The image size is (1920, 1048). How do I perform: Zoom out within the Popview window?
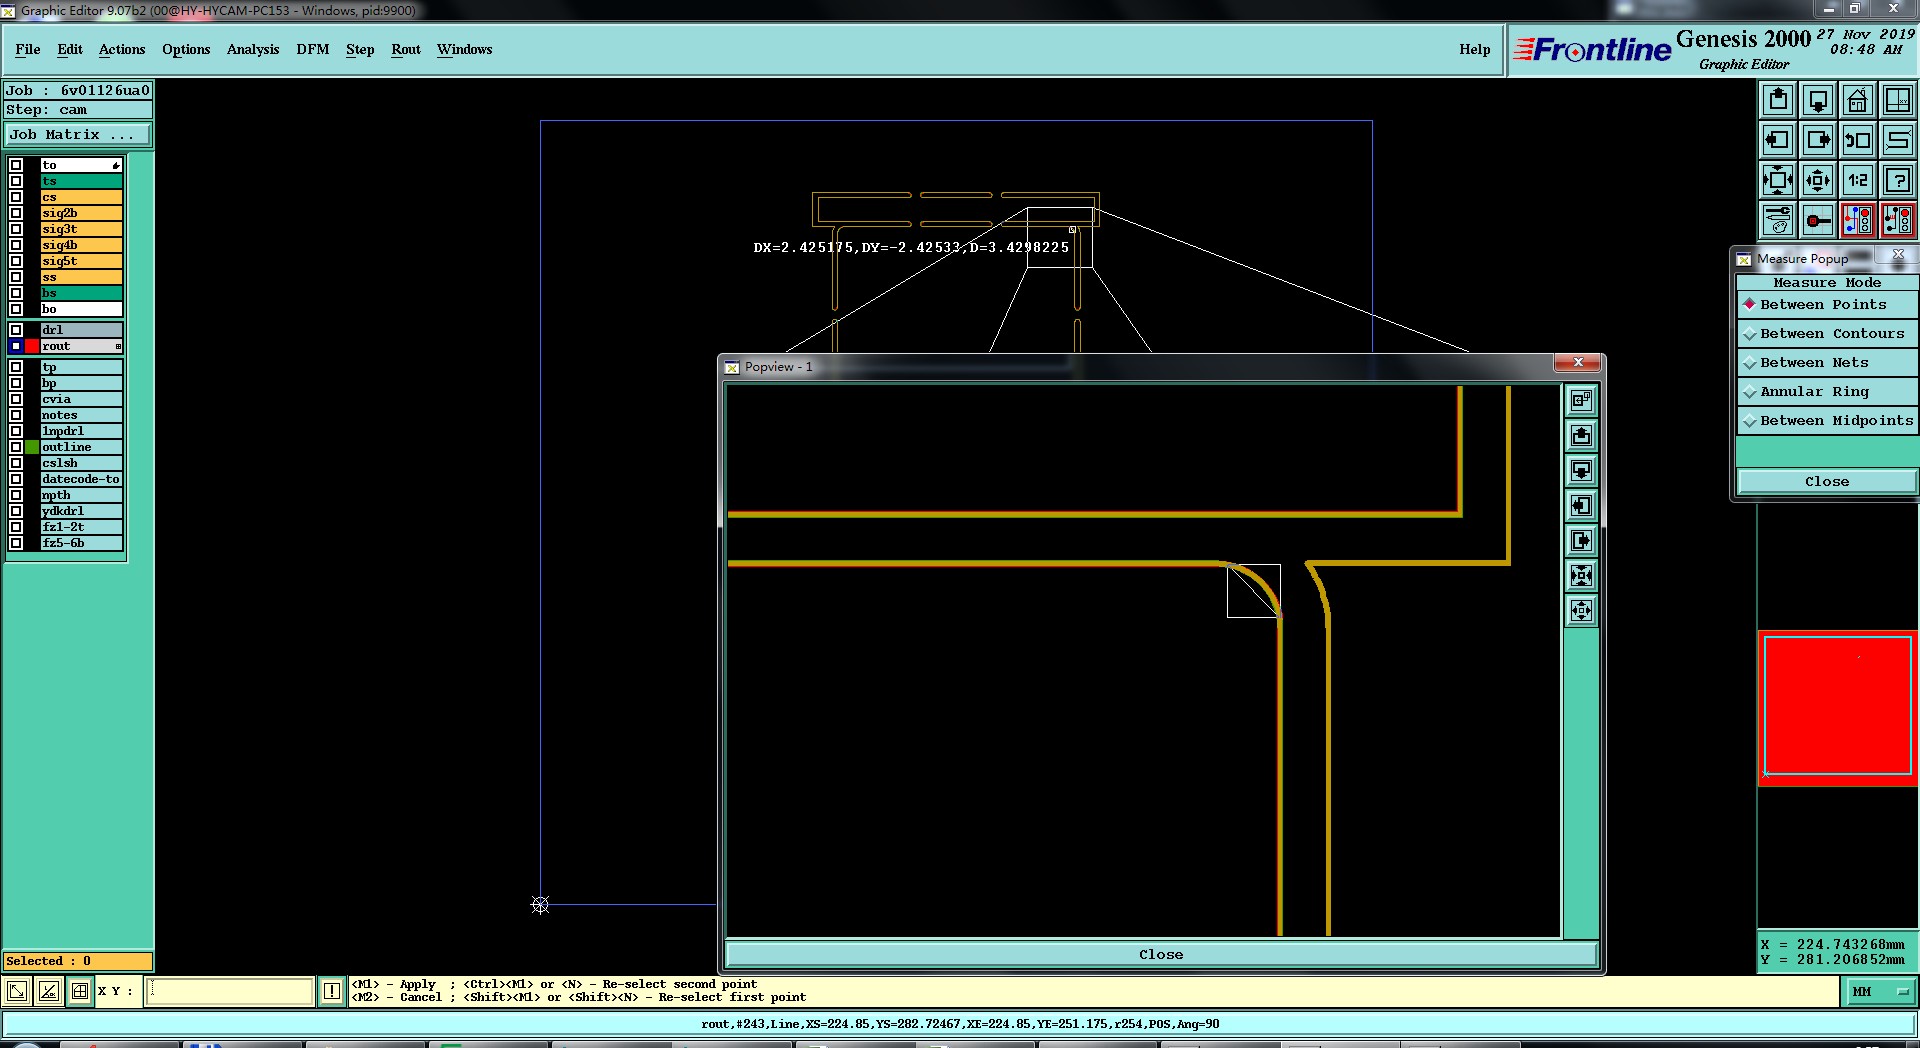[1581, 610]
